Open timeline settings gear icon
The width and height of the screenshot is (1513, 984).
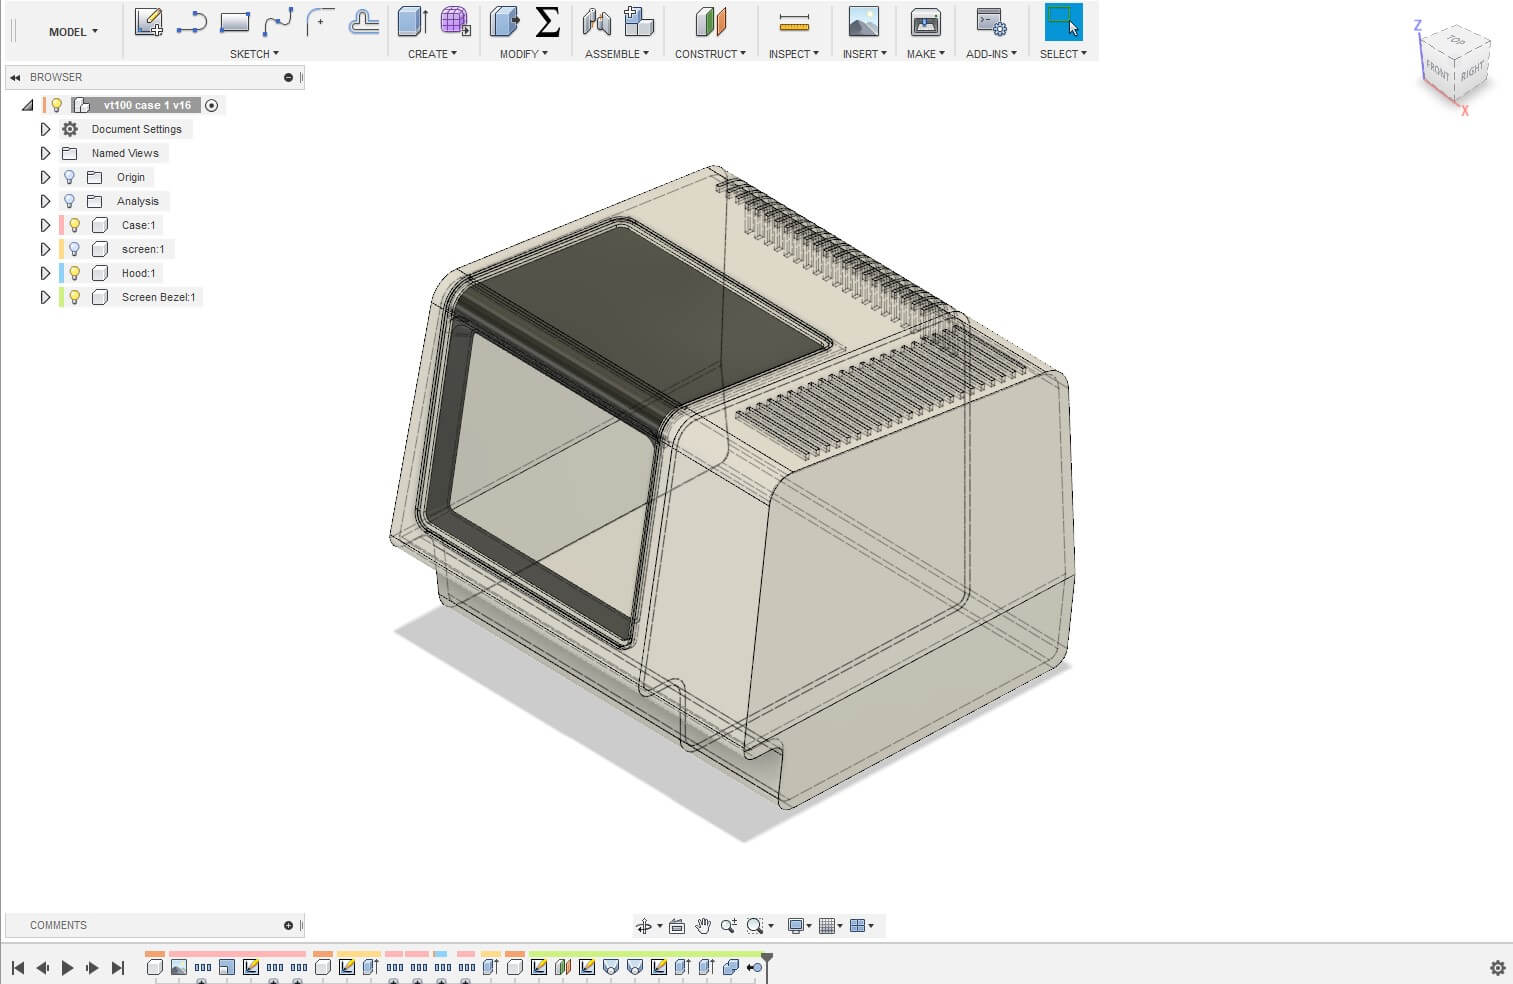(x=1497, y=968)
